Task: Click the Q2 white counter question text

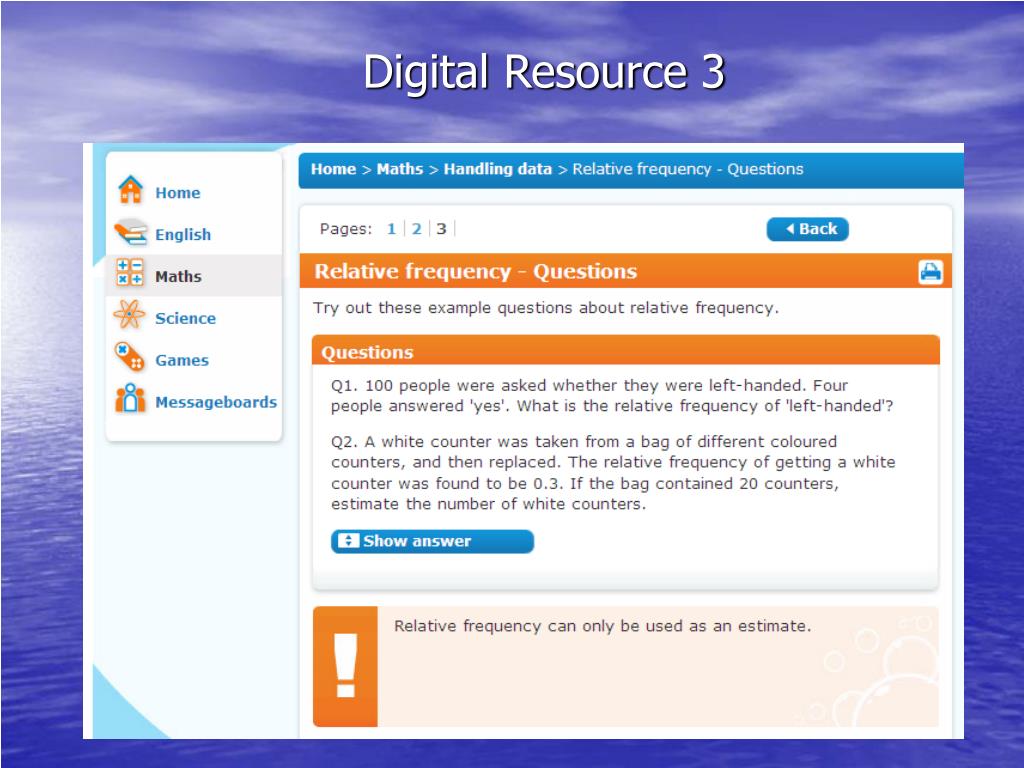Action: point(613,473)
